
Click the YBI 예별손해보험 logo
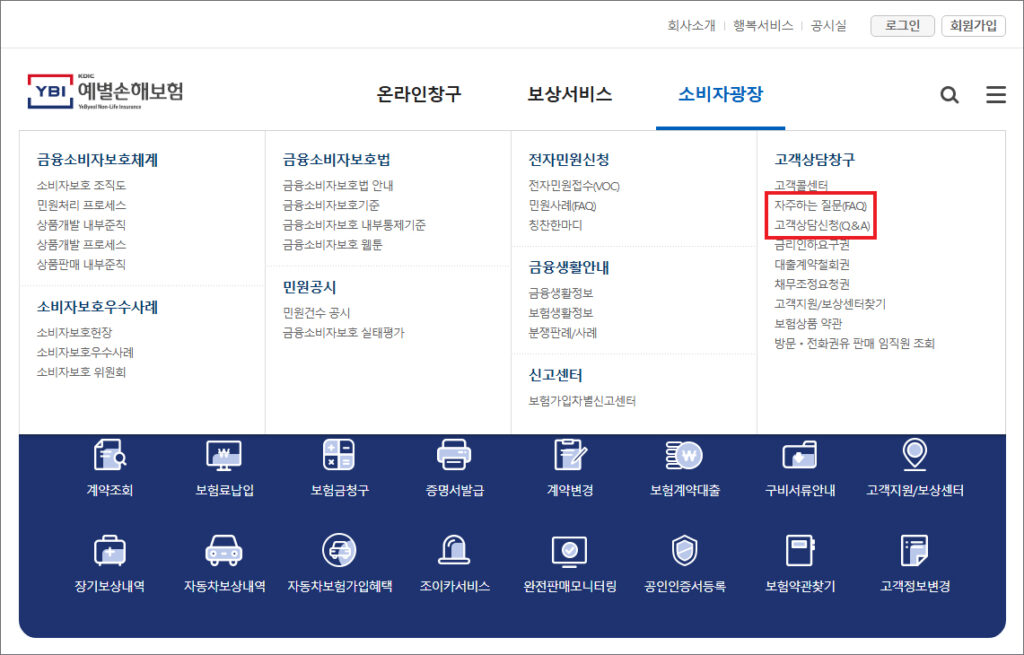106,92
